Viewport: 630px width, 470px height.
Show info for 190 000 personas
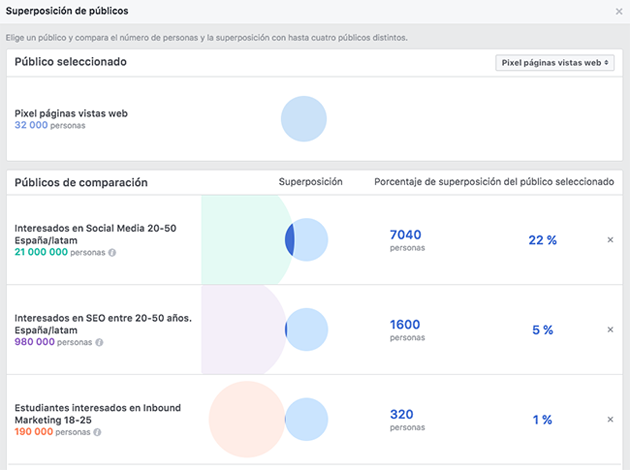tap(97, 432)
